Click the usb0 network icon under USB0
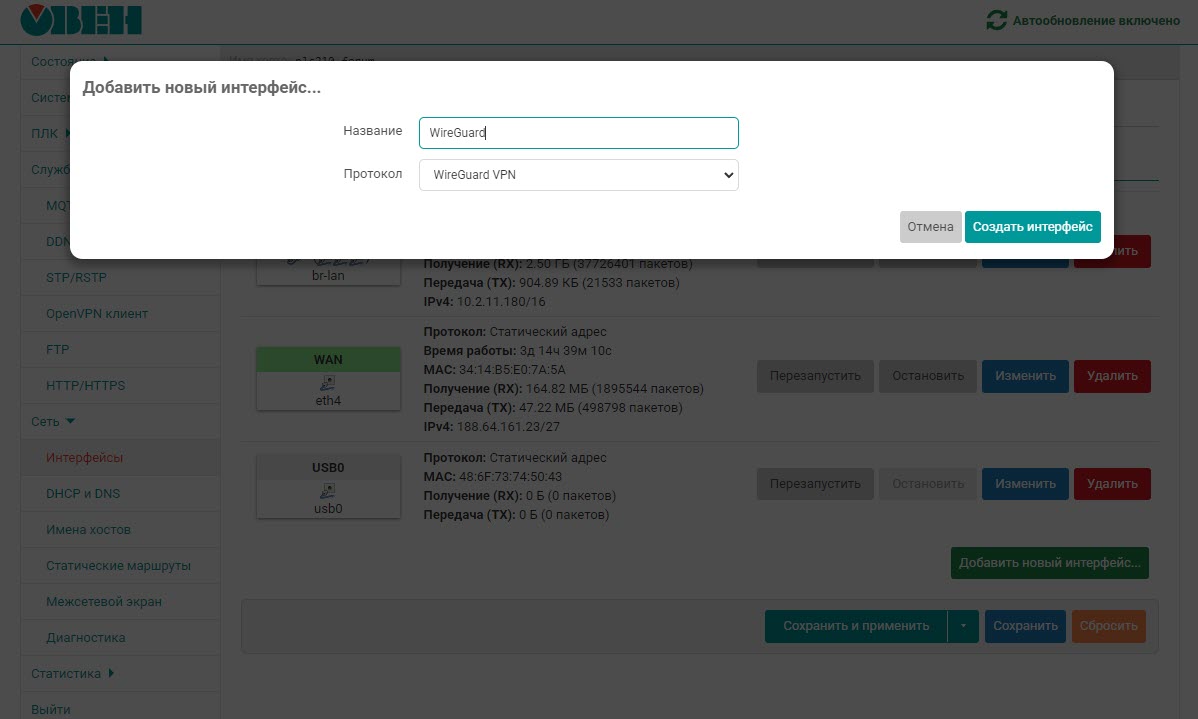Image resolution: width=1198 pixels, height=719 pixels. [x=328, y=491]
